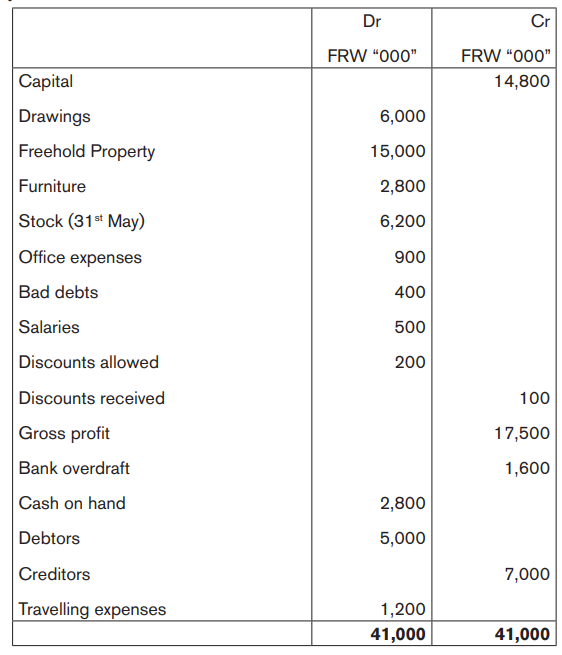Select the Bad debts label
562x655 pixels.
58,292
